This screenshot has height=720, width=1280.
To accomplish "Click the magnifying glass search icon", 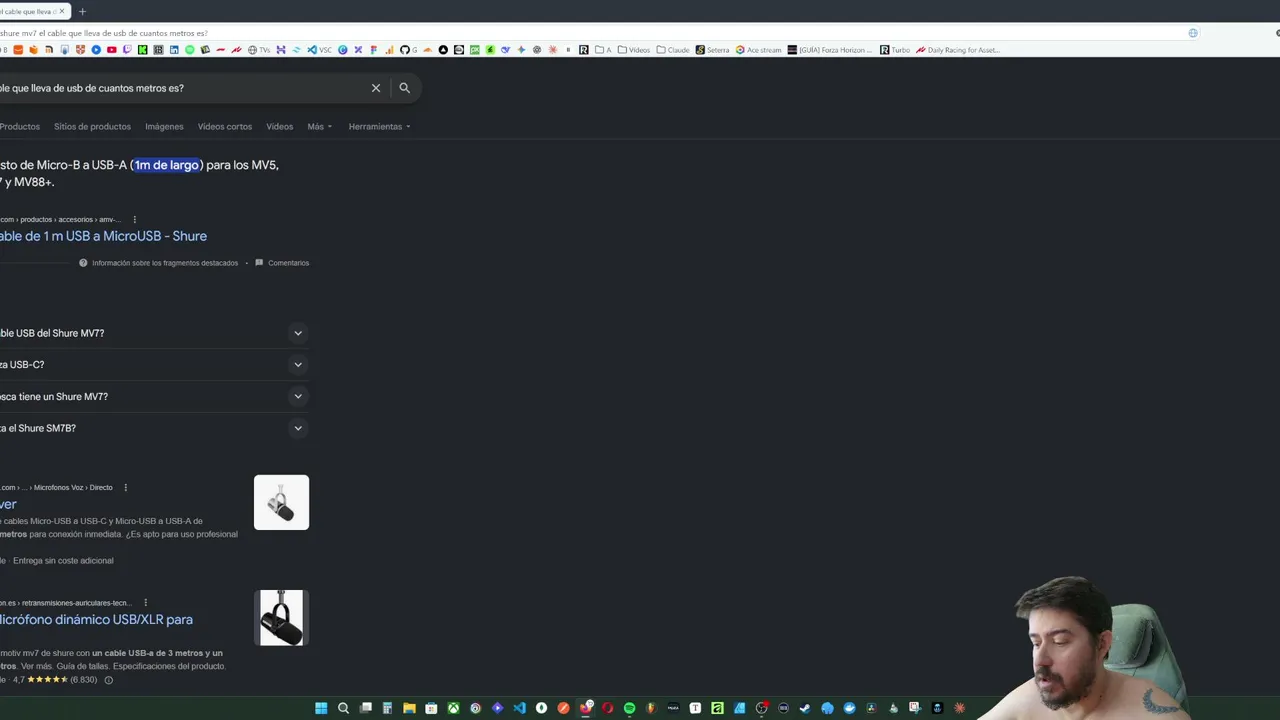I will (x=405, y=88).
